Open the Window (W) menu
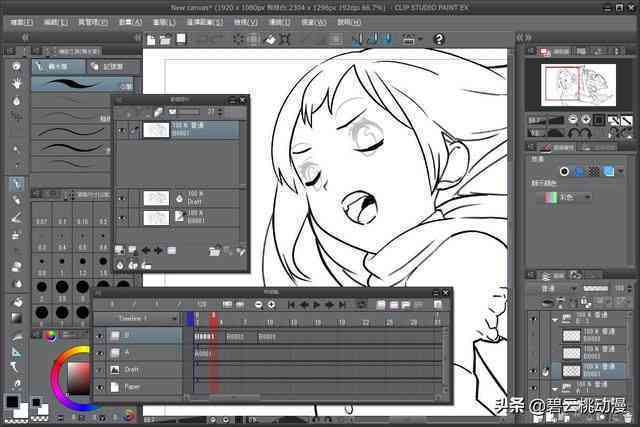Viewport: 640px width, 427px height. tap(313, 22)
